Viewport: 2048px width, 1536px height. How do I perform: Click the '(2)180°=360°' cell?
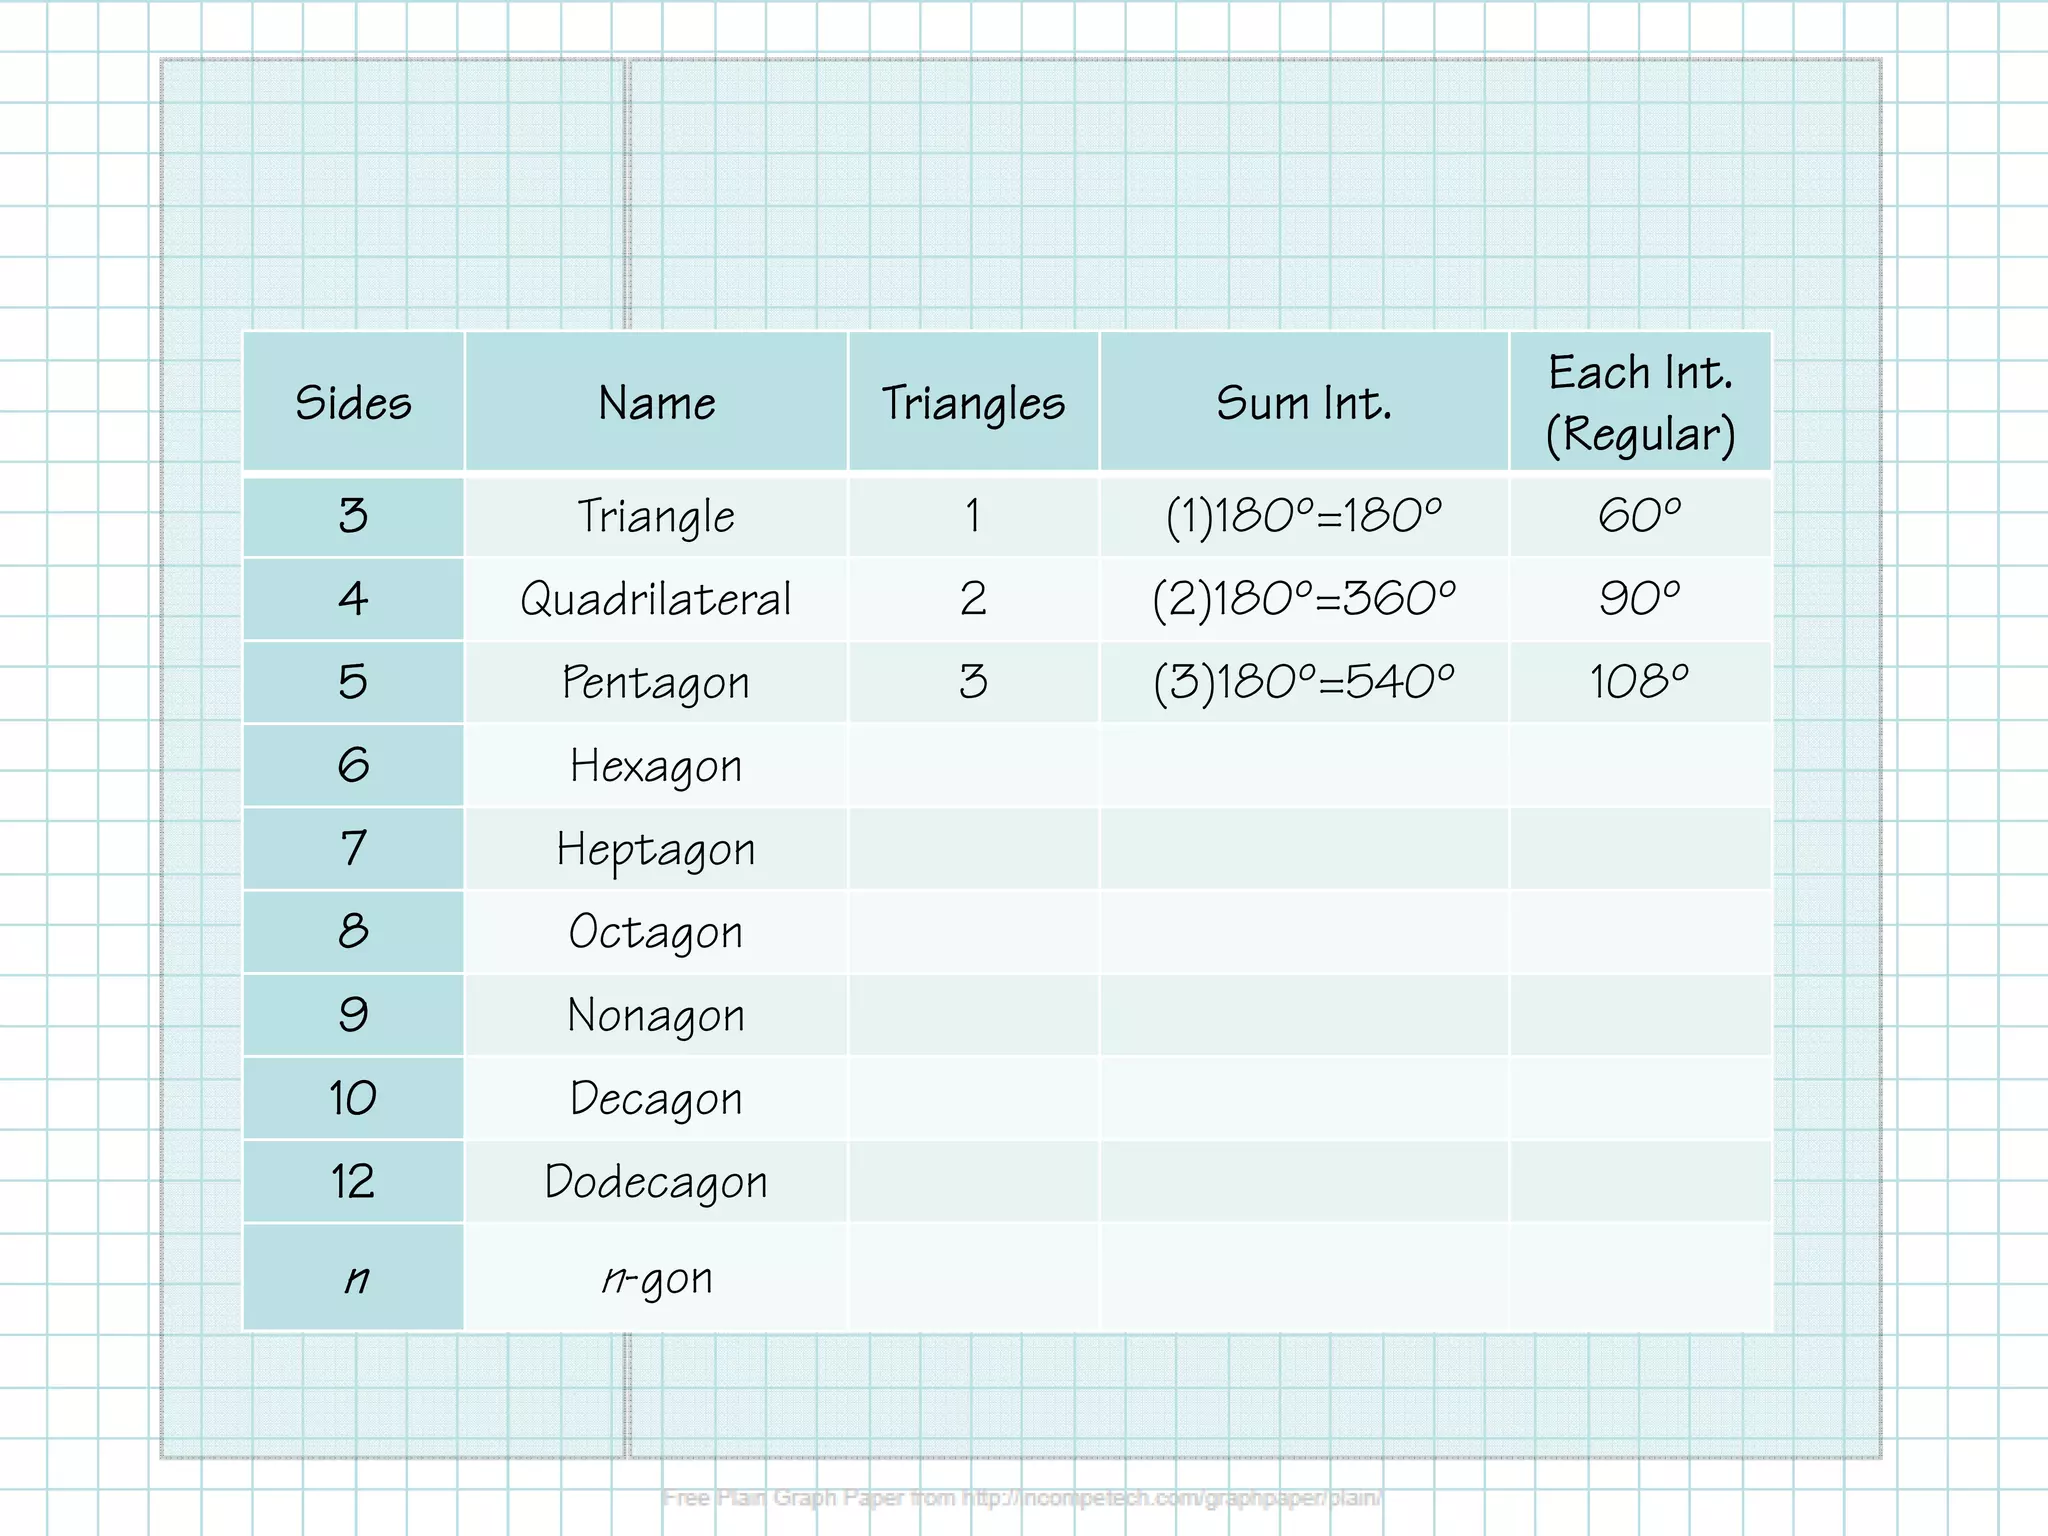(1304, 599)
